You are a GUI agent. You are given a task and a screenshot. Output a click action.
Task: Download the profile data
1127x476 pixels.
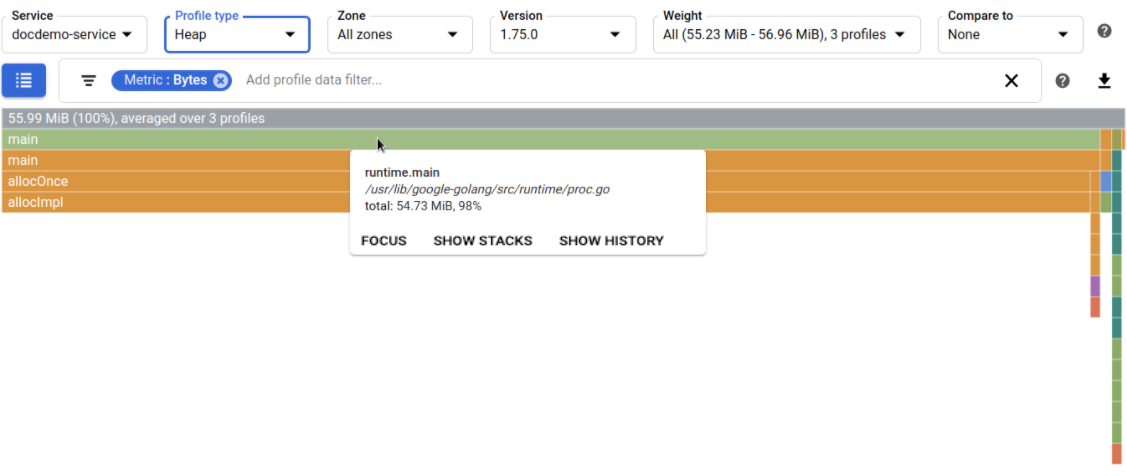click(x=1104, y=81)
